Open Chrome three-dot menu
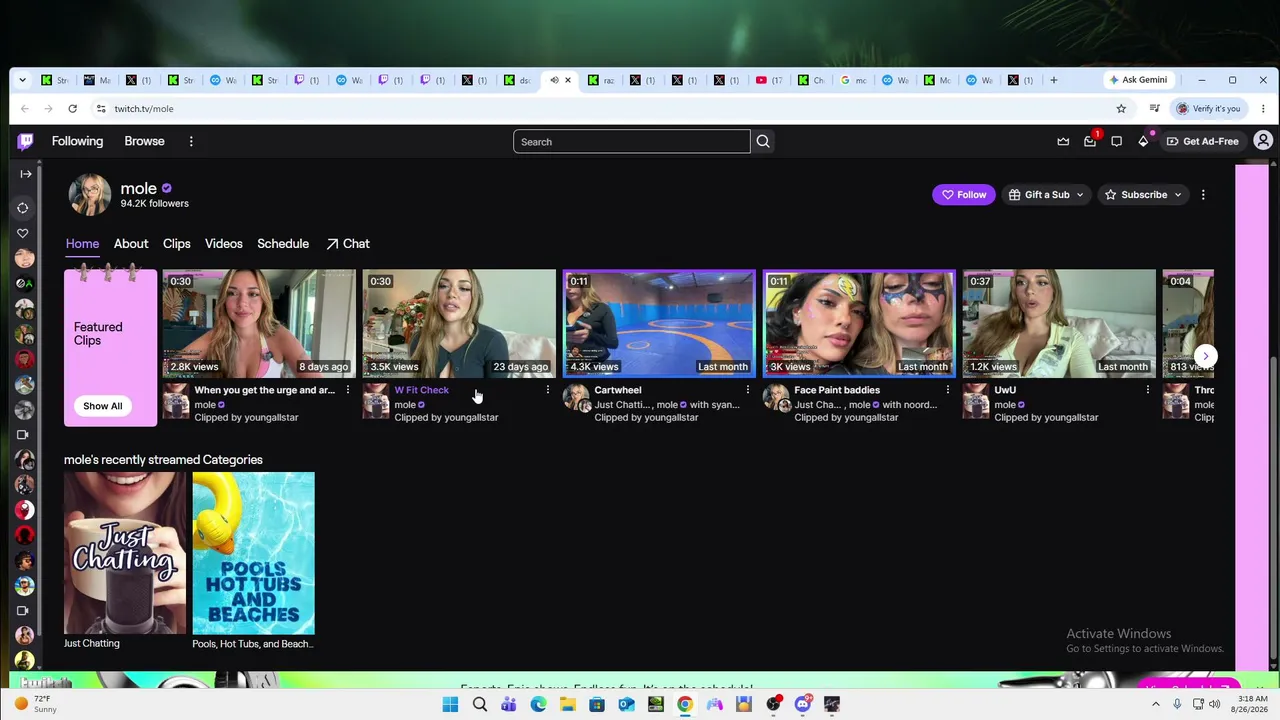1280x720 pixels. [1263, 108]
